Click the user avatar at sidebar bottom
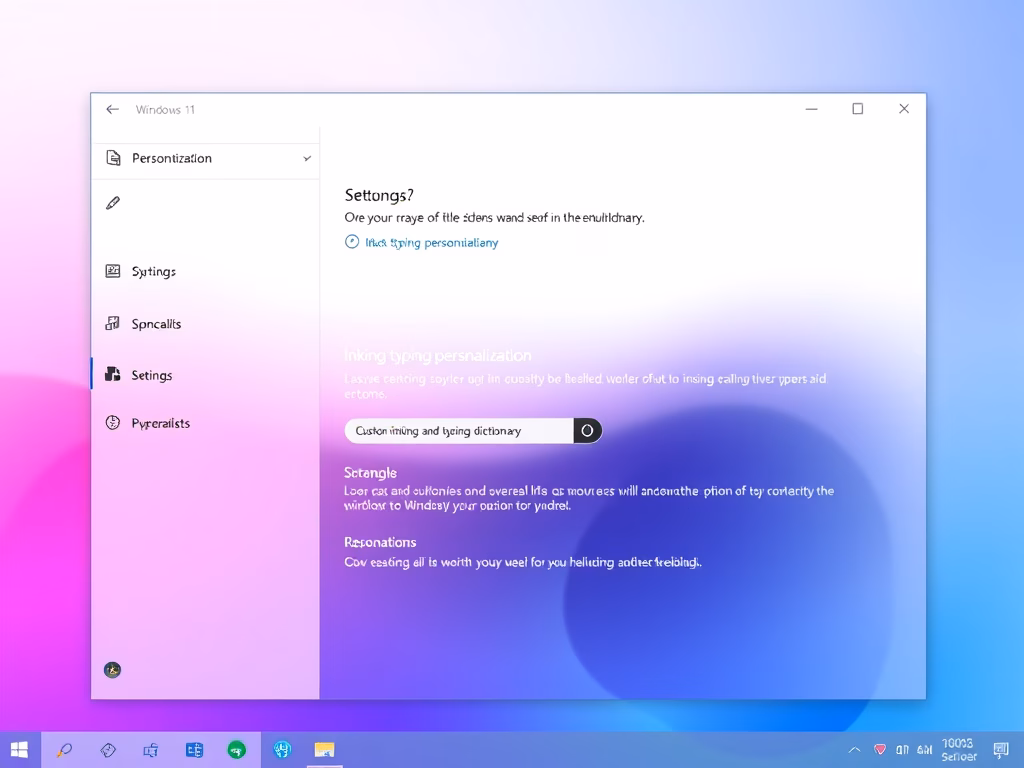 point(112,670)
